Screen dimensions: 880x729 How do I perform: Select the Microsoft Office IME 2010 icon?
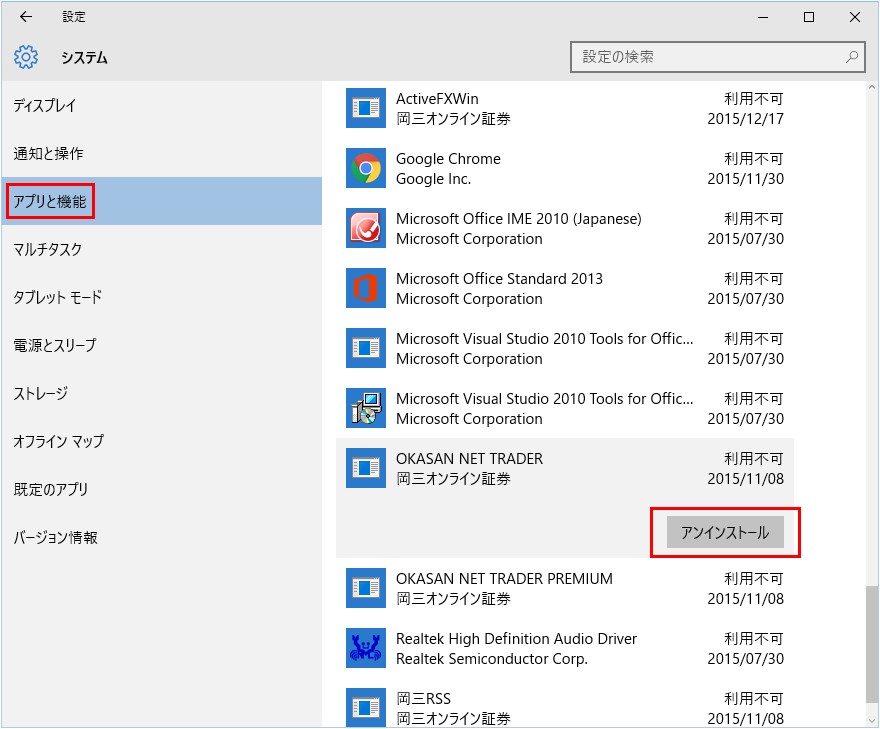[x=366, y=228]
